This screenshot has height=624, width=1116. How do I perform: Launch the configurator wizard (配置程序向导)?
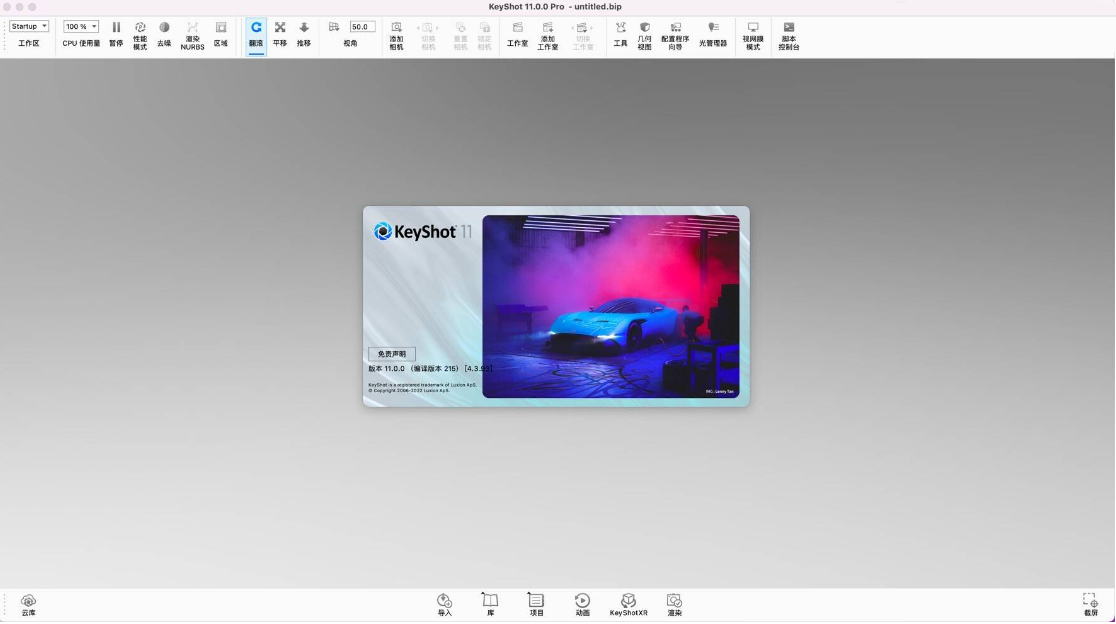coord(675,36)
